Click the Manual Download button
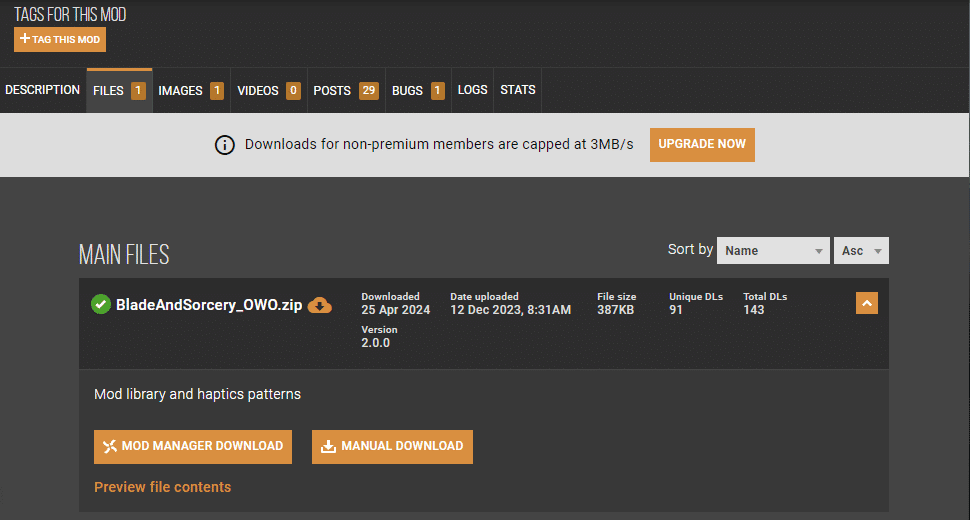970x520 pixels. tap(392, 446)
